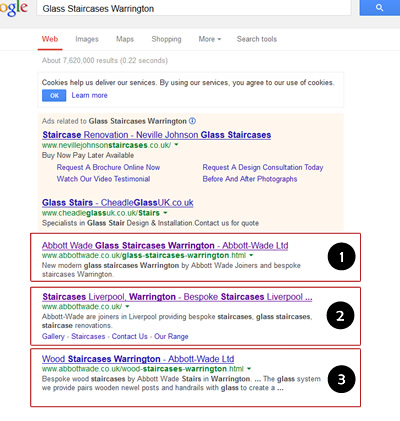Viewport: 400px width, 421px height.
Task: Click the number 3 black circle marker
Action: (x=341, y=379)
